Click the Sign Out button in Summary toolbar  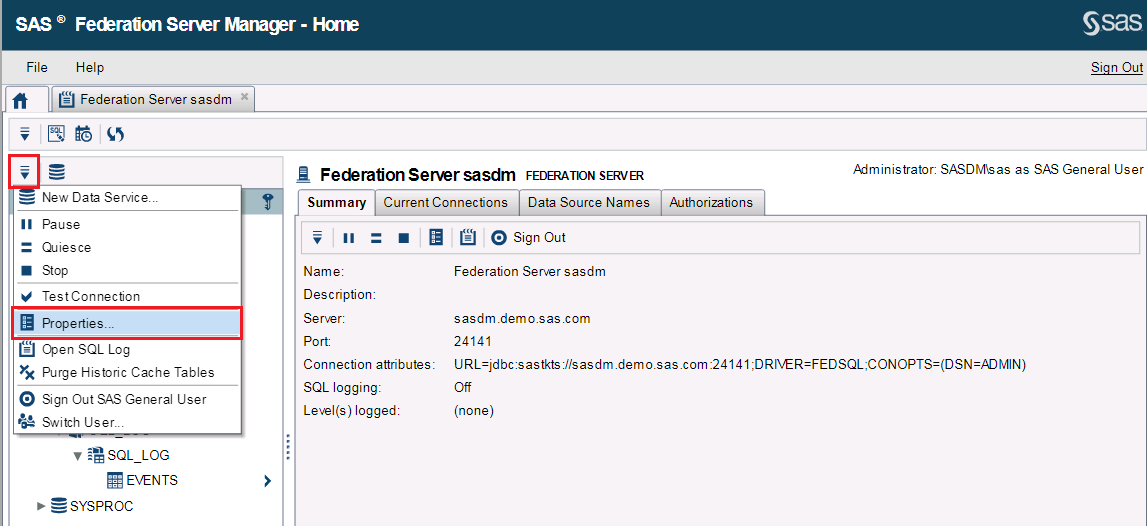pyautogui.click(x=529, y=238)
